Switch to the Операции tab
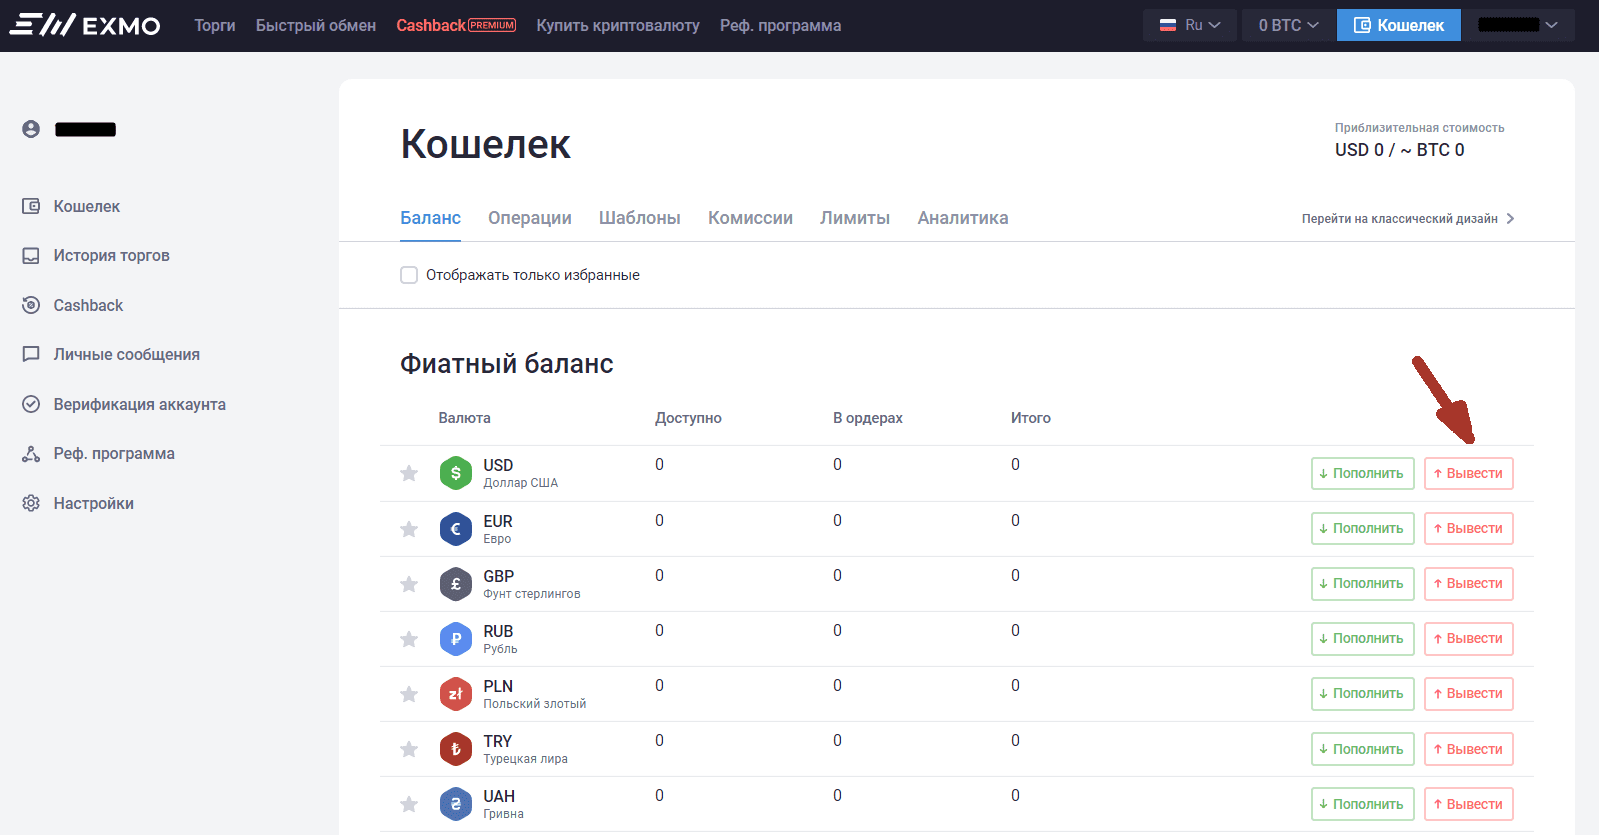The width and height of the screenshot is (1599, 835). (x=530, y=218)
